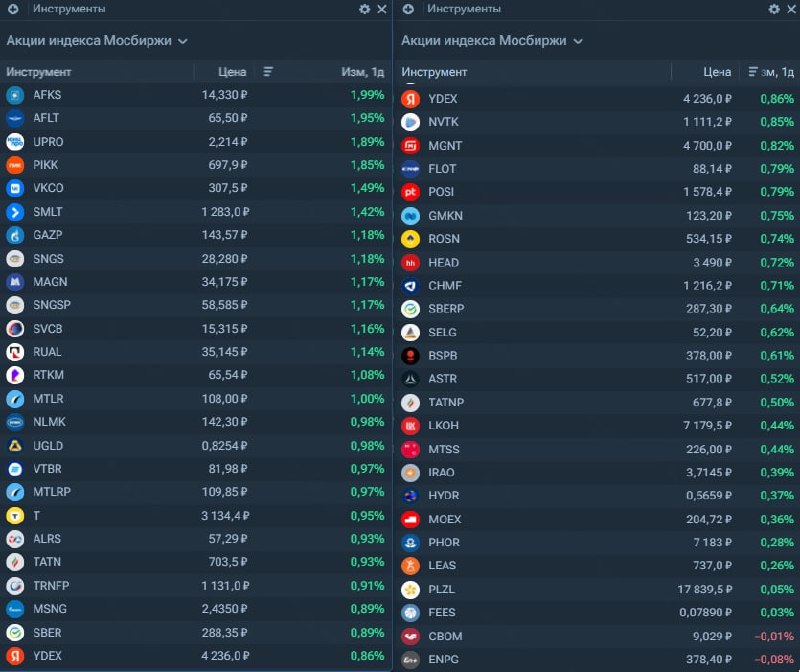Click the ENPG logo icon
This screenshot has height=672, width=800.
click(x=410, y=659)
